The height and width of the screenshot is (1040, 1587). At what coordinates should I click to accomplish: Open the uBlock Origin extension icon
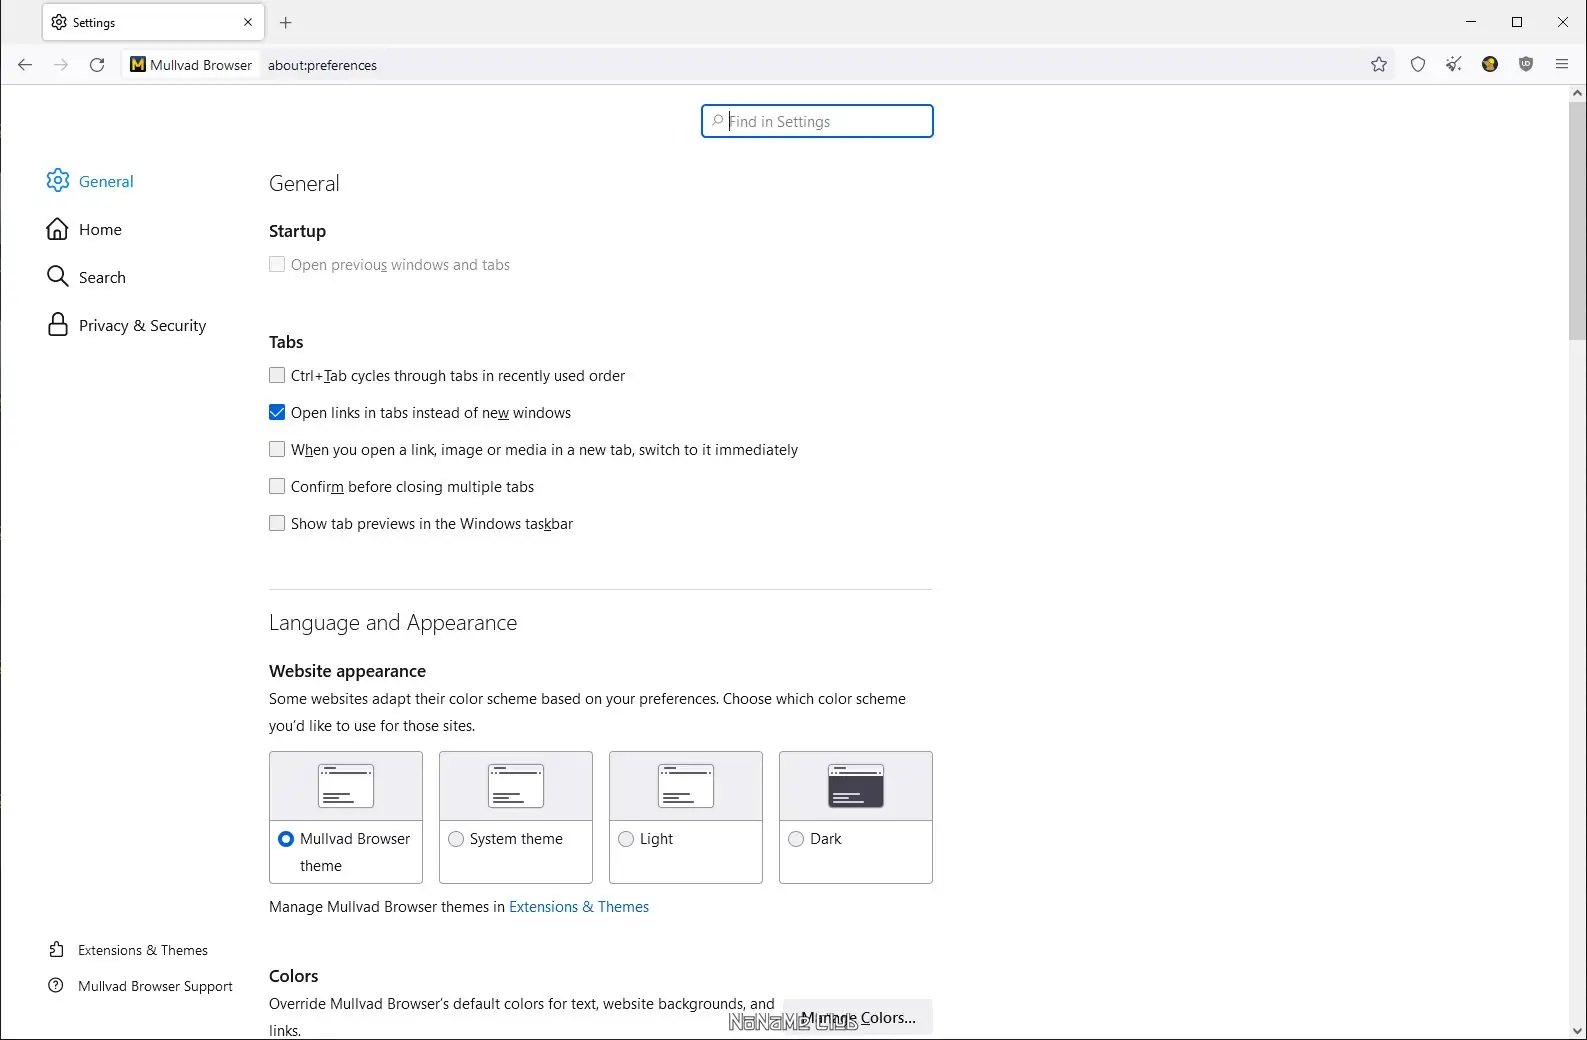click(1526, 65)
